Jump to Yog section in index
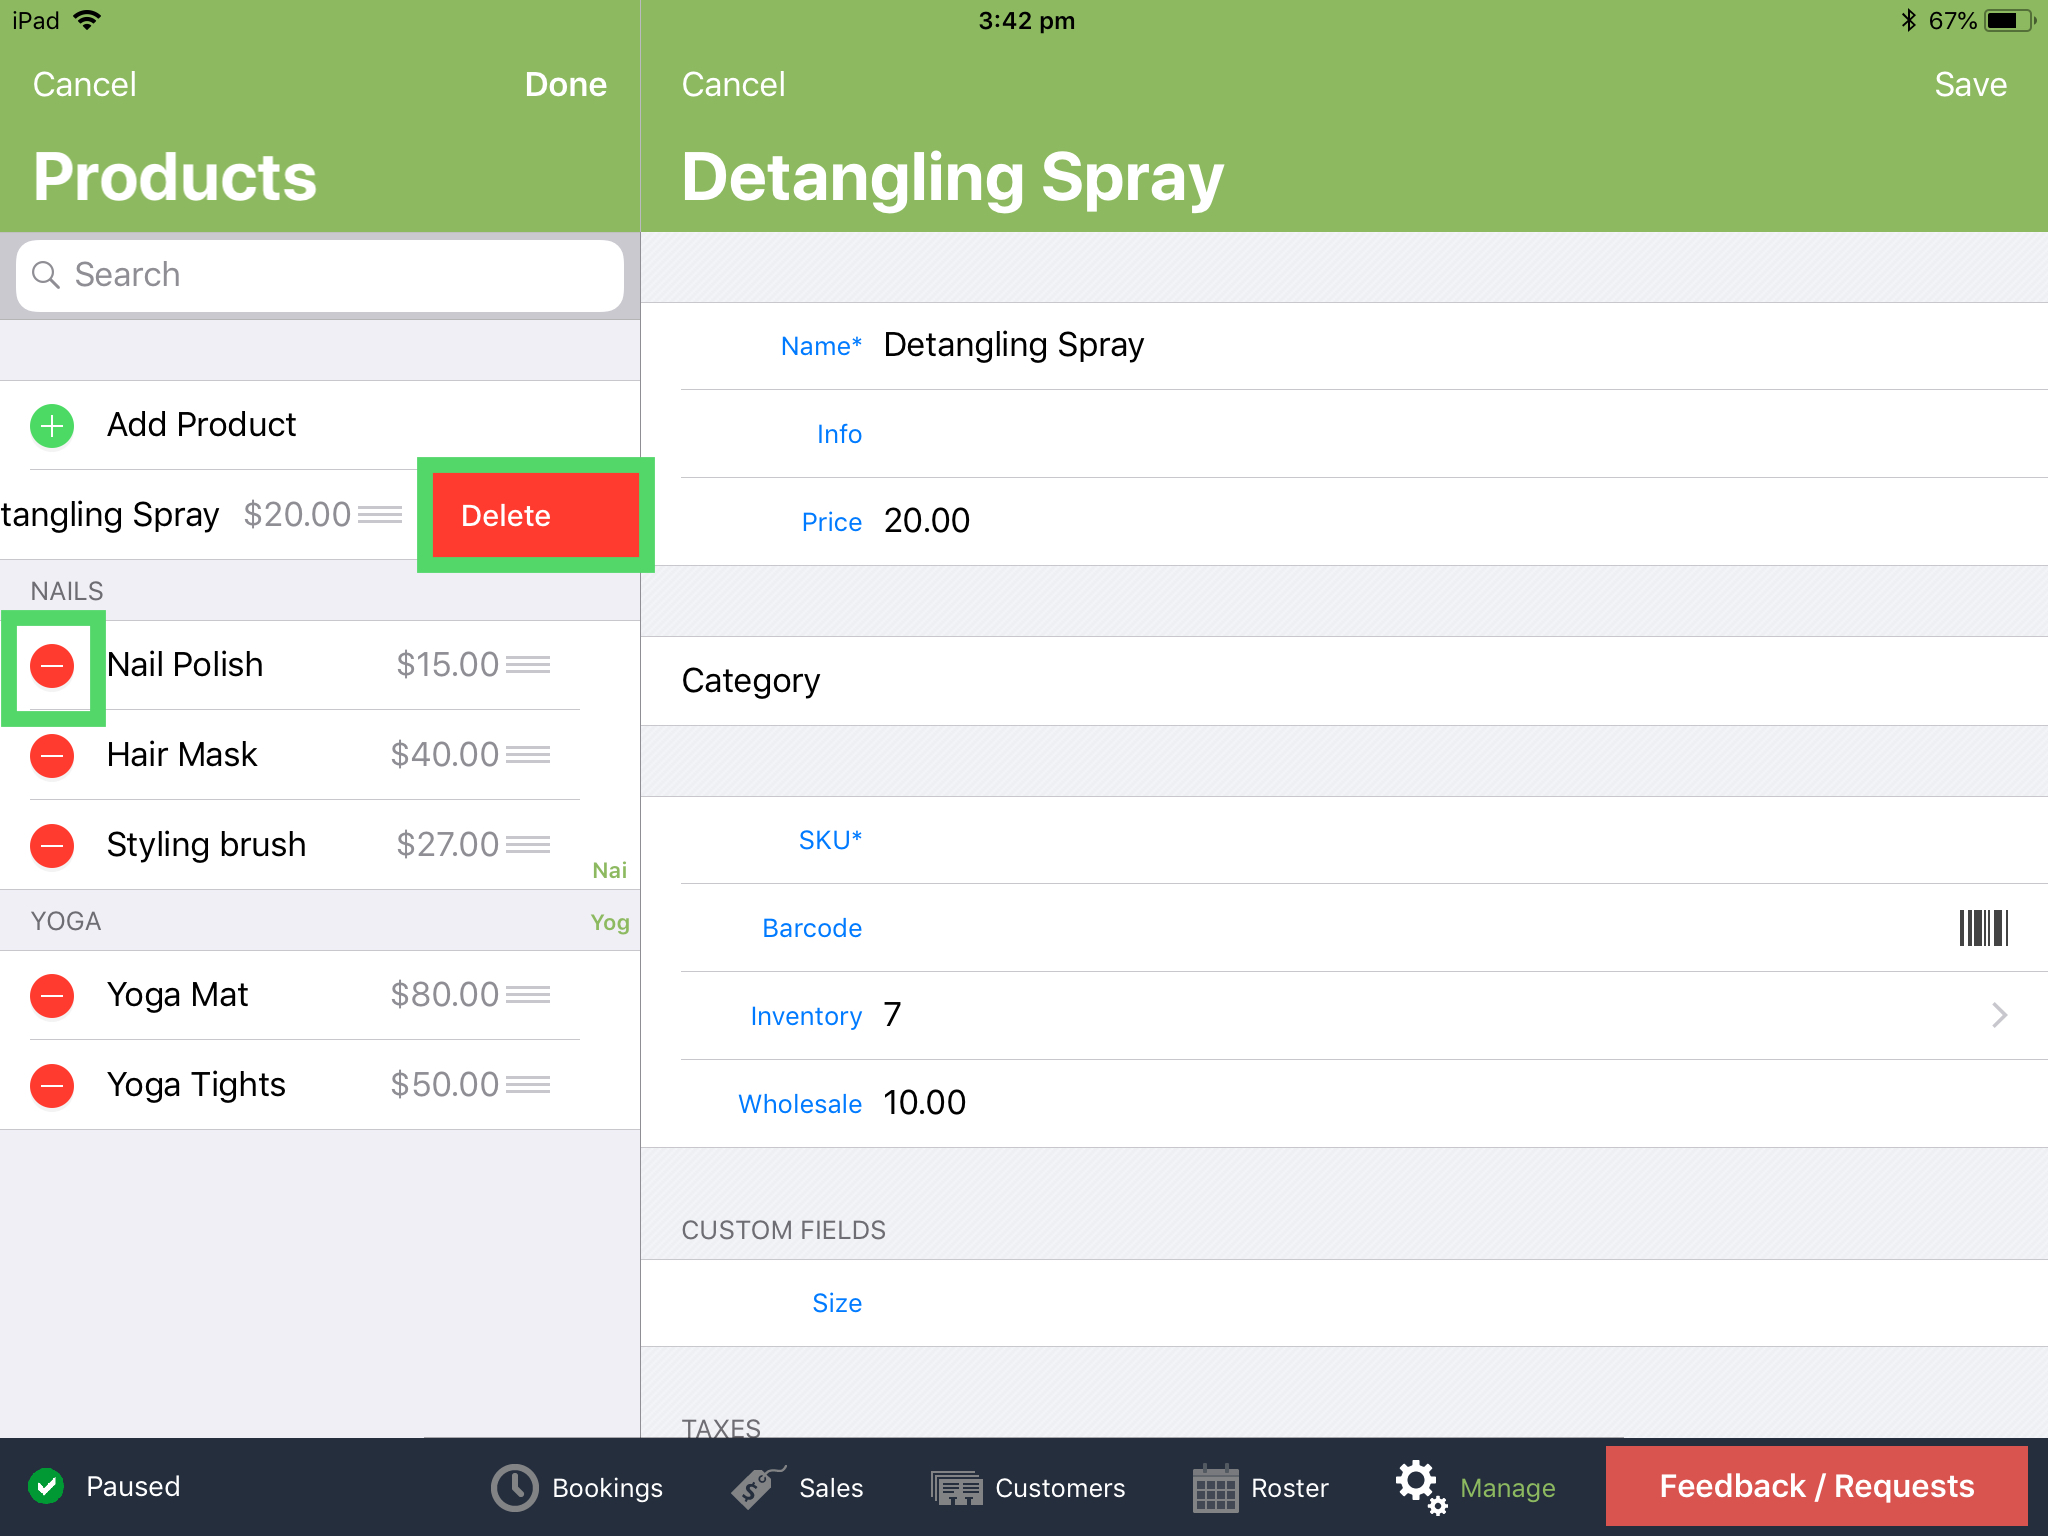The width and height of the screenshot is (2048, 1536). tap(609, 922)
